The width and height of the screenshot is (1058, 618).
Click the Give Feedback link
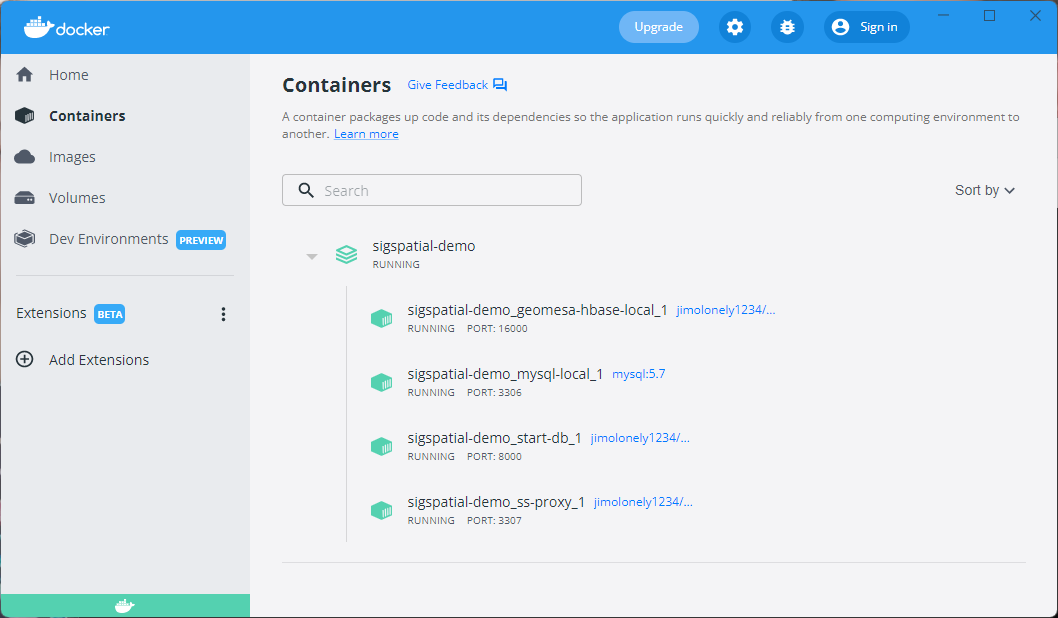(x=447, y=85)
